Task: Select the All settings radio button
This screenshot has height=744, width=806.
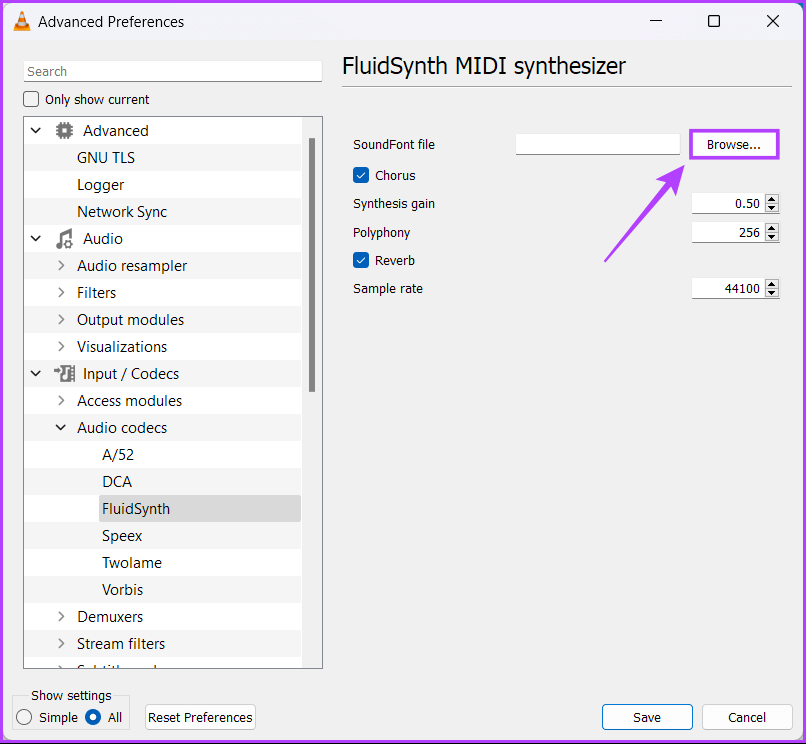Action: pyautogui.click(x=93, y=717)
